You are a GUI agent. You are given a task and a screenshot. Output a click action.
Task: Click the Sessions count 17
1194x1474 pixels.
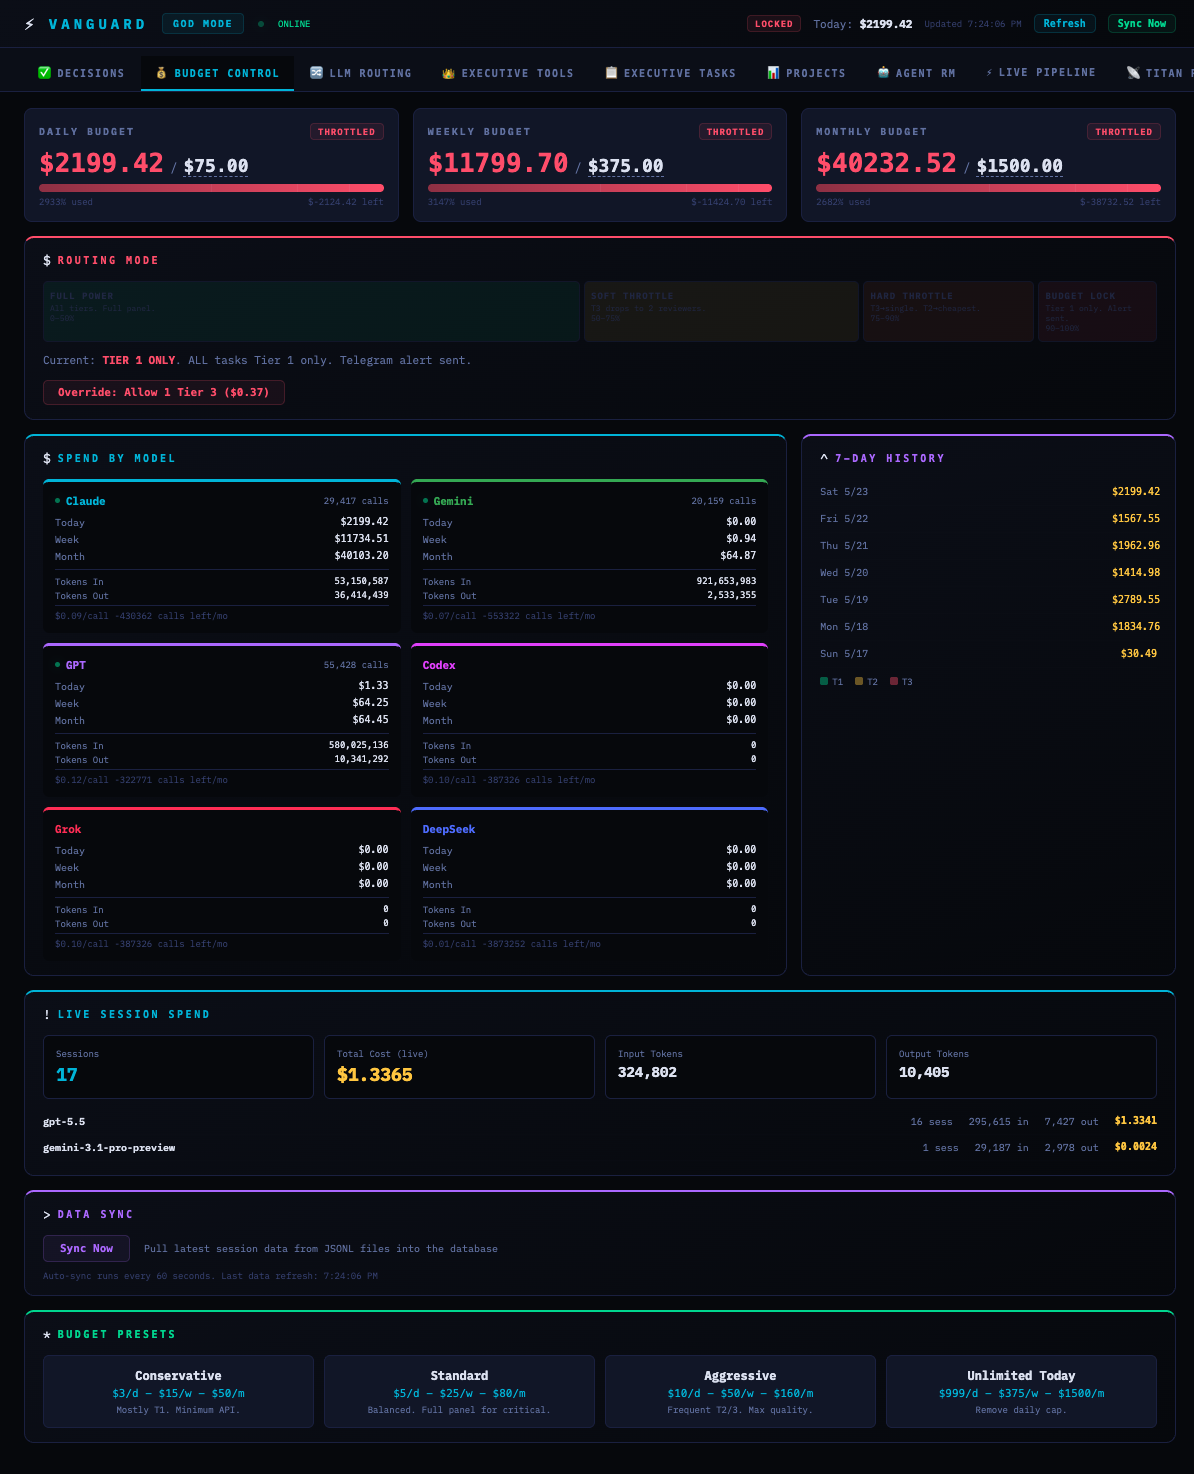(x=67, y=1075)
